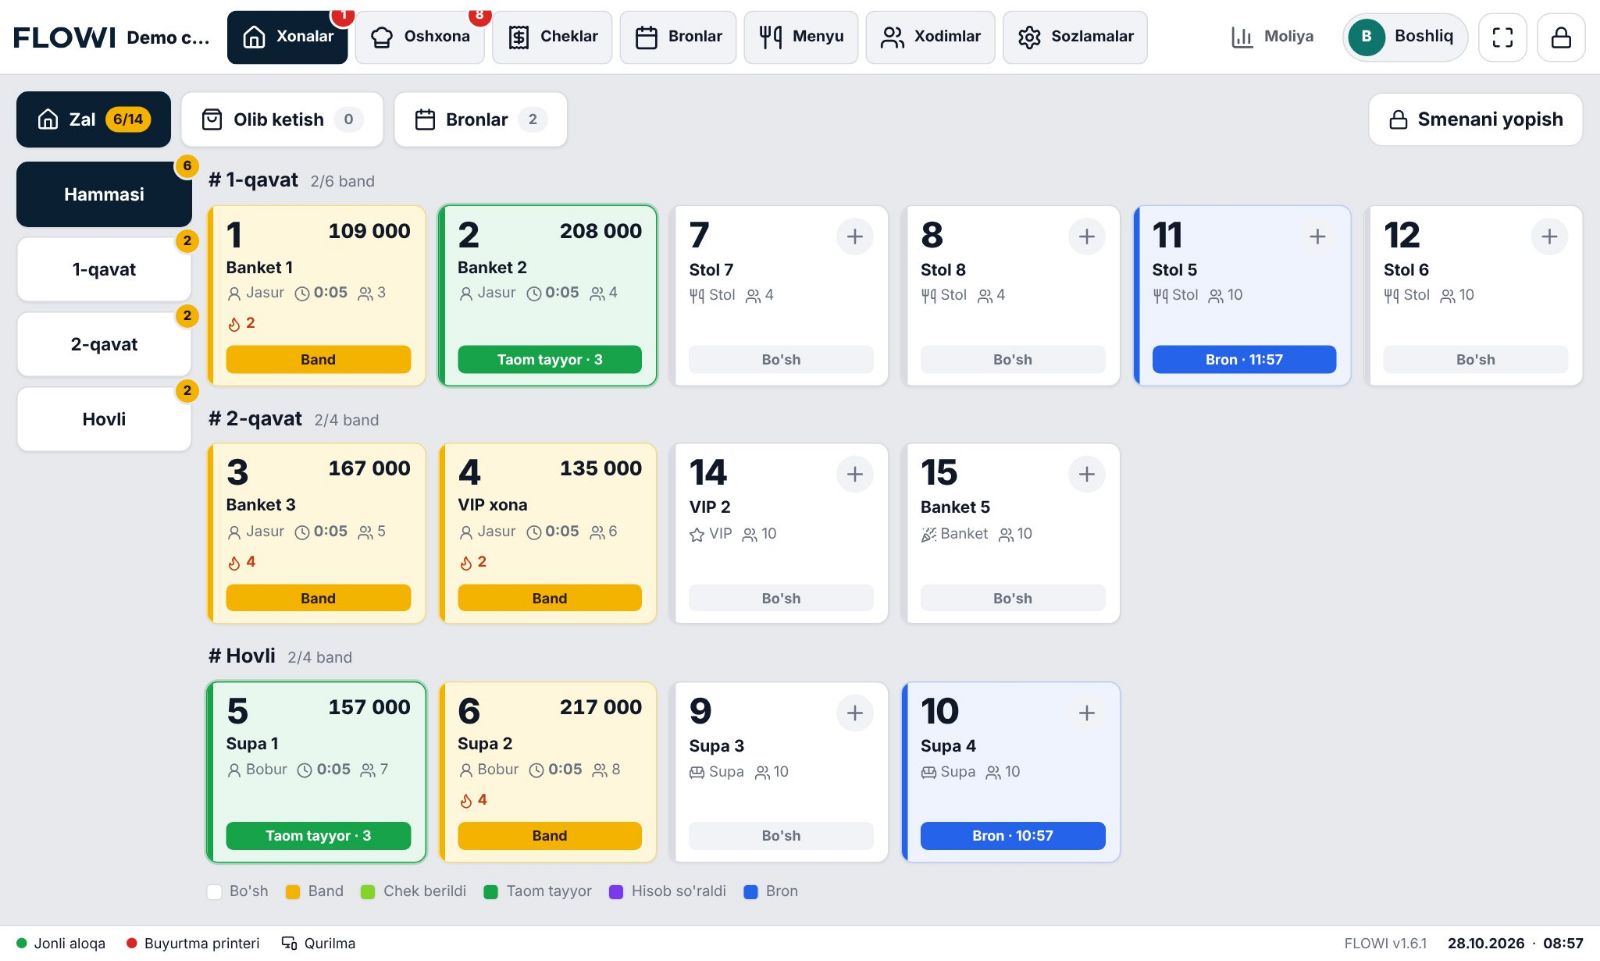The image size is (1600, 961).
Task: Click Smenani yopish button
Action: (1475, 120)
